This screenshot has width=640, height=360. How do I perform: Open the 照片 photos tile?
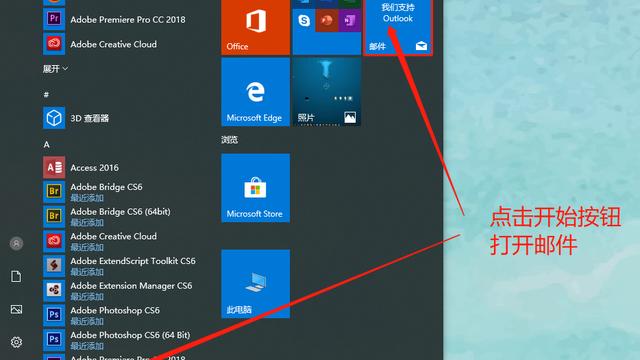coord(327,92)
